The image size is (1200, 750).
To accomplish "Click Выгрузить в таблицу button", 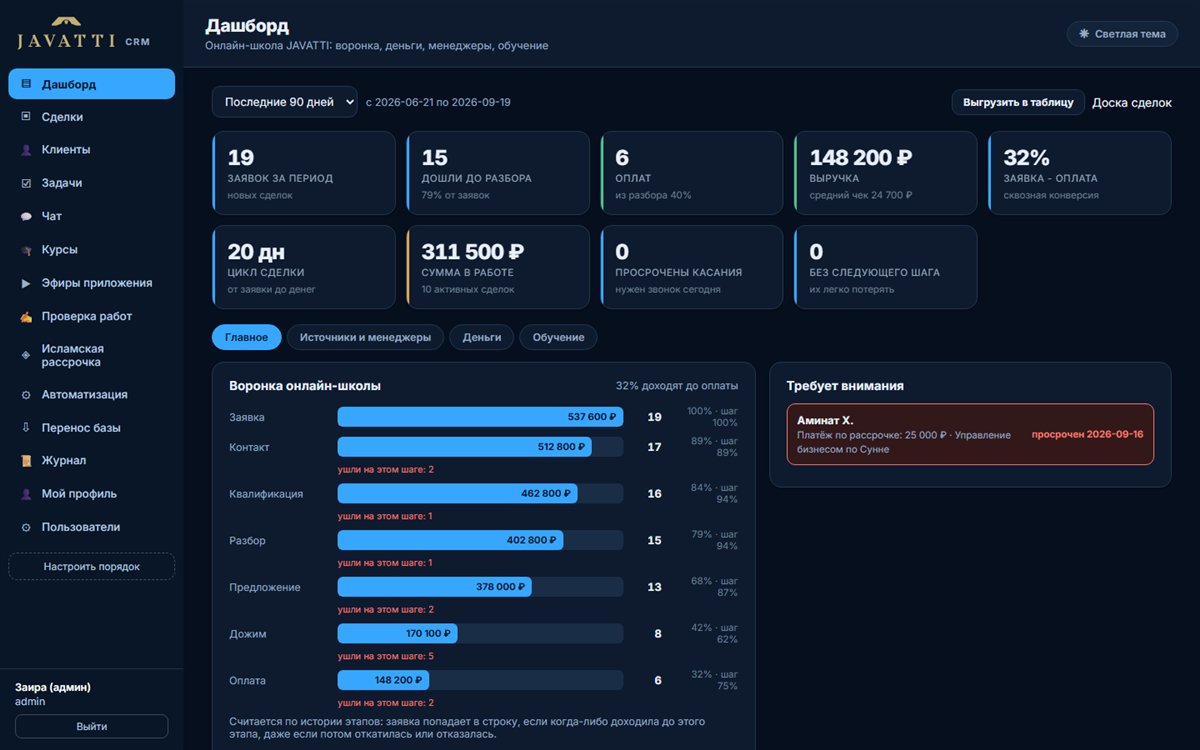I will coord(1018,102).
